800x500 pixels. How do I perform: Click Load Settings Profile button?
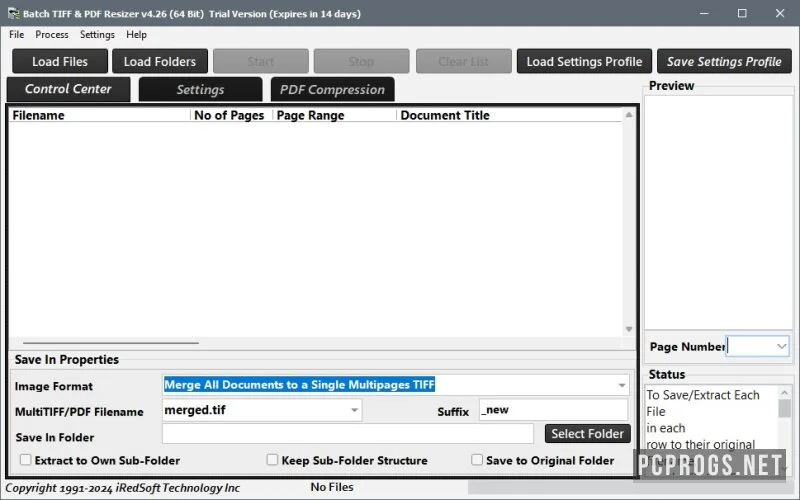(584, 61)
